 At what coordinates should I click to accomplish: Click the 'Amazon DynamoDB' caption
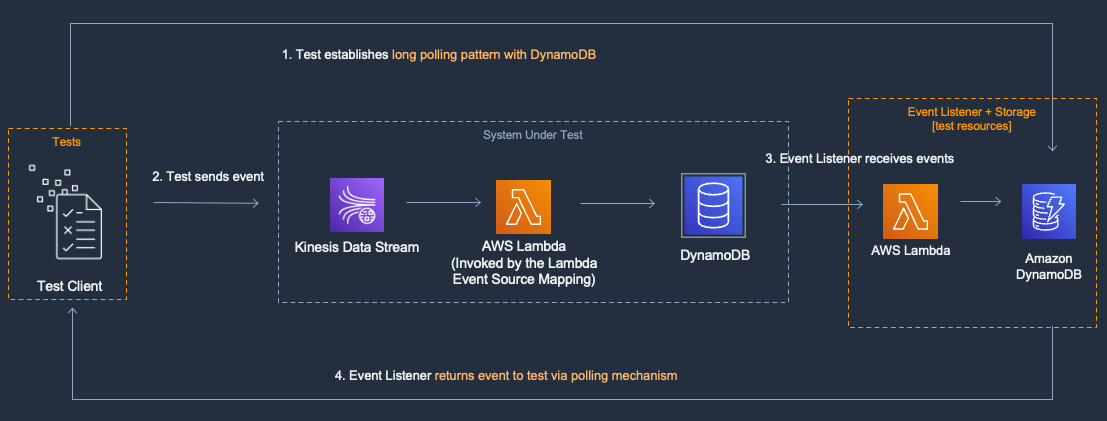(1048, 268)
